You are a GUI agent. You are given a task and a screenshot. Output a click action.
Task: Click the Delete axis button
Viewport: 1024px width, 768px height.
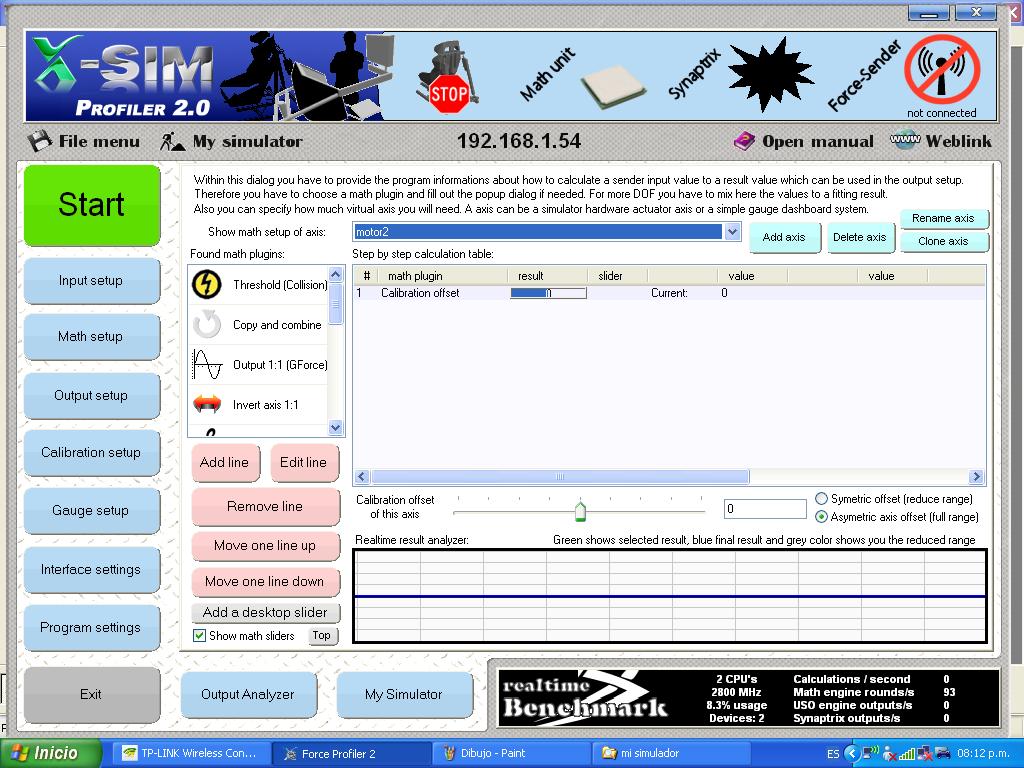pos(859,238)
